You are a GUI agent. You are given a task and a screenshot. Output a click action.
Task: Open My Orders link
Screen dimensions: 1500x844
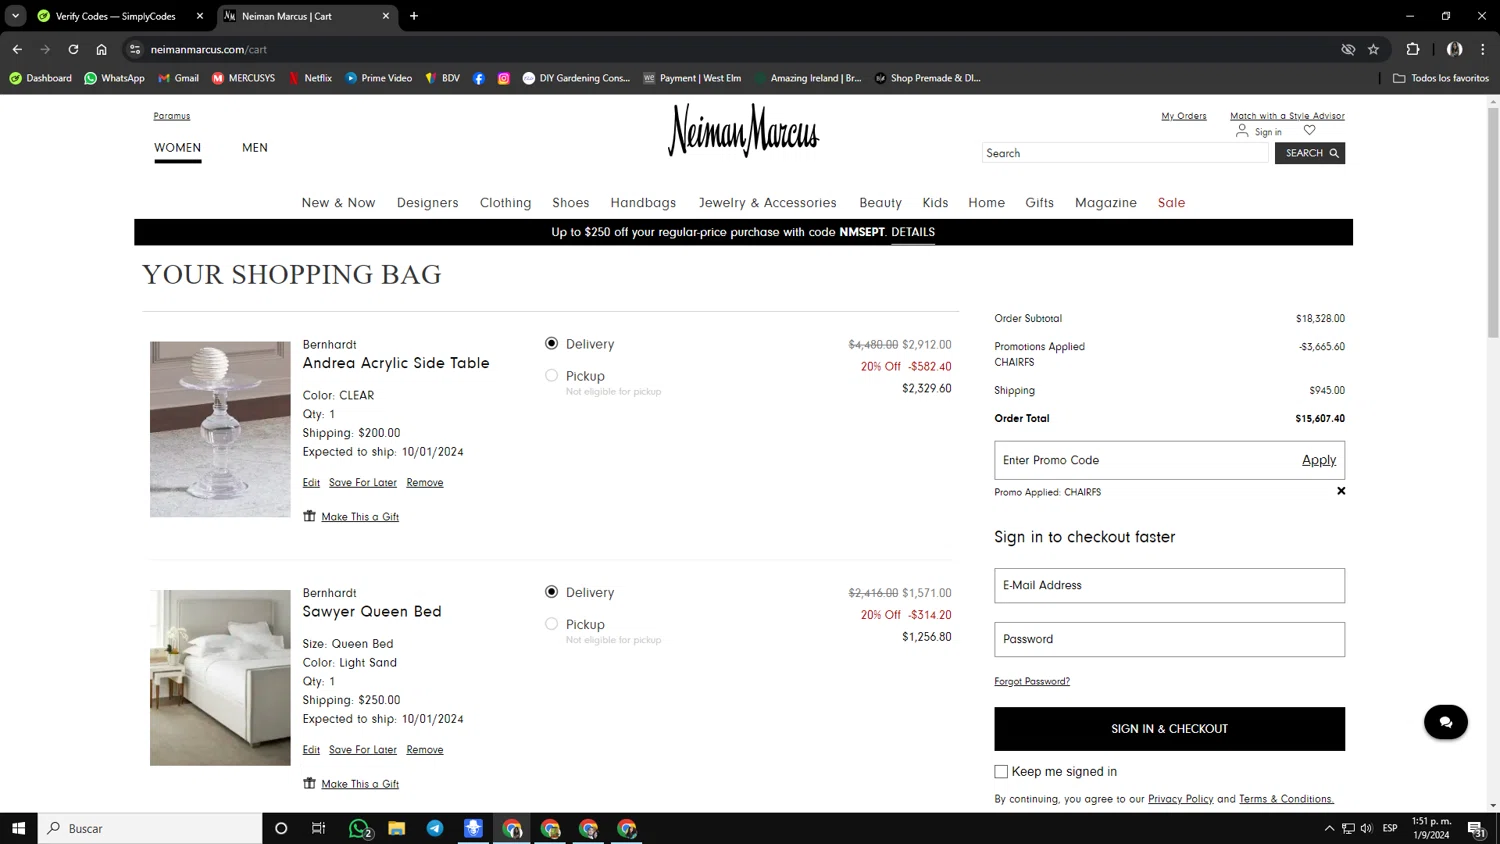pyautogui.click(x=1183, y=116)
